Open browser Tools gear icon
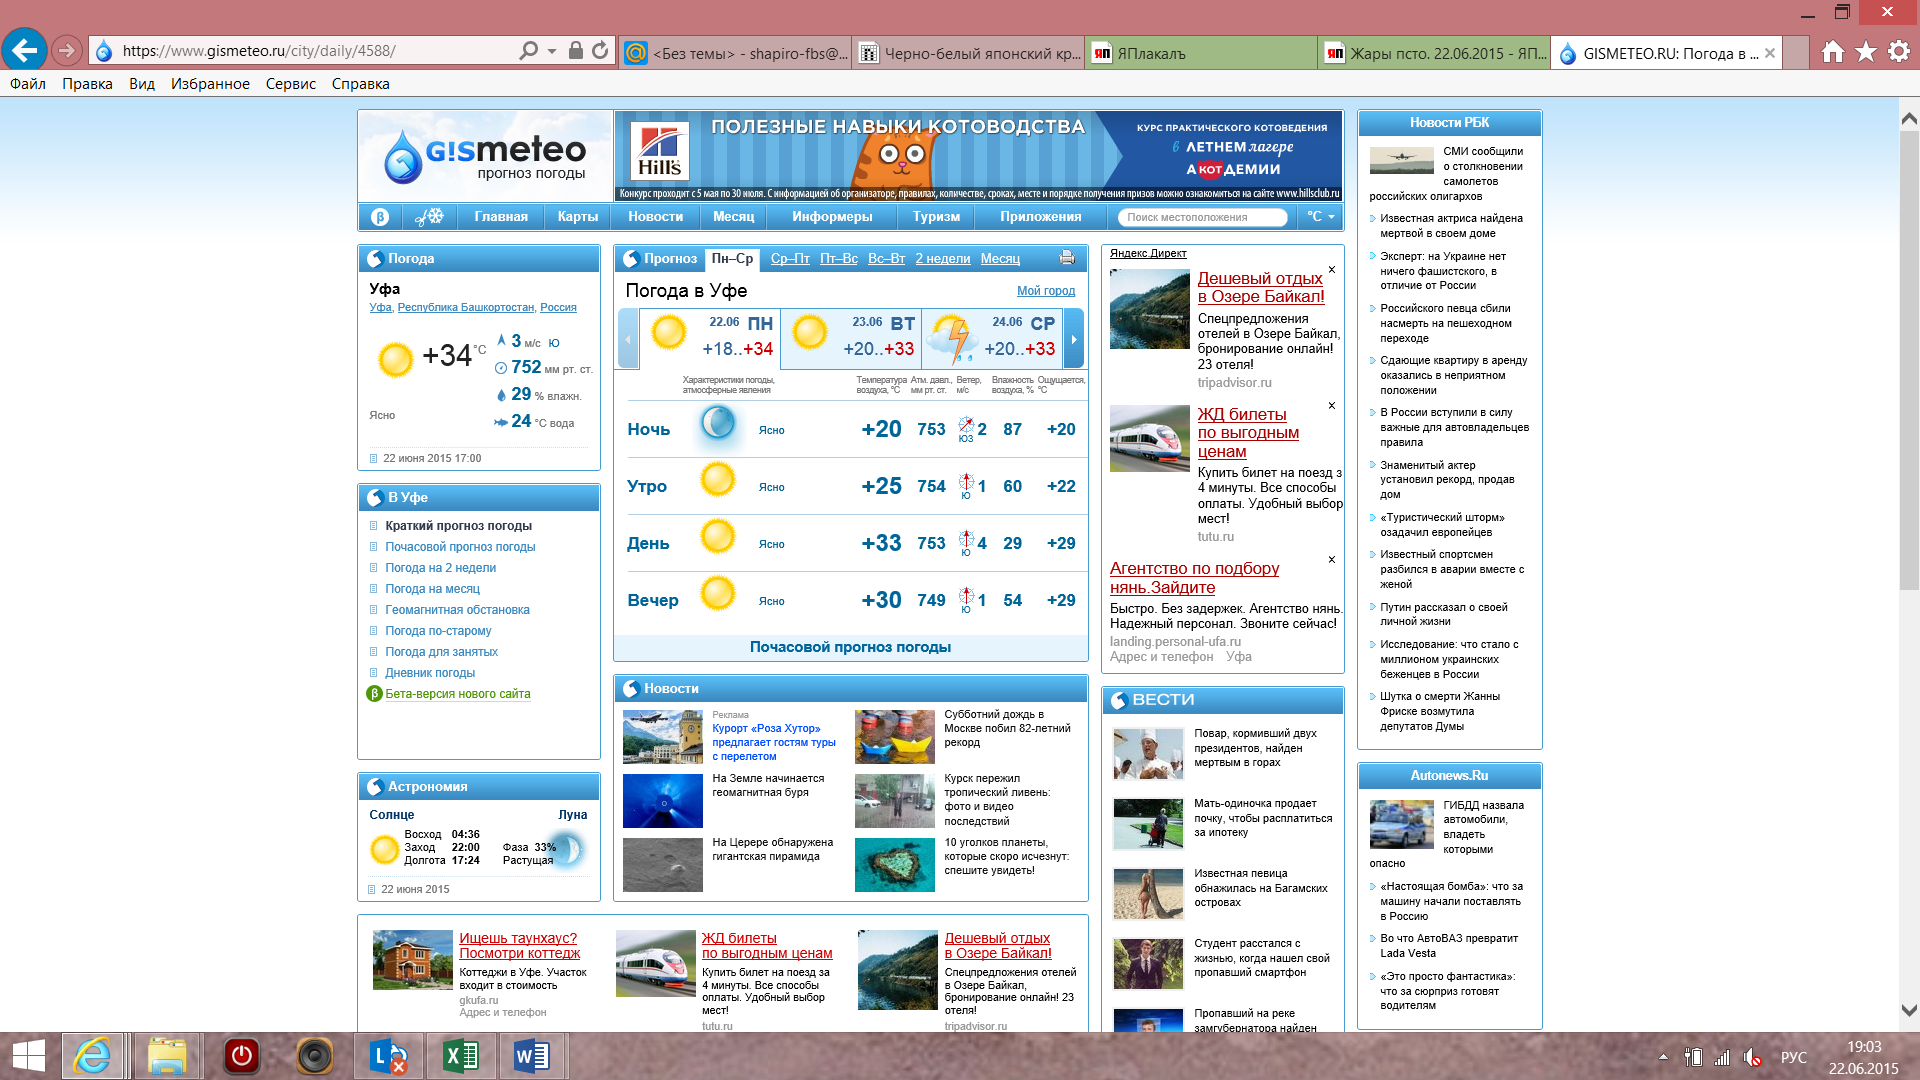Screen dimensions: 1920x1080 tap(1898, 52)
